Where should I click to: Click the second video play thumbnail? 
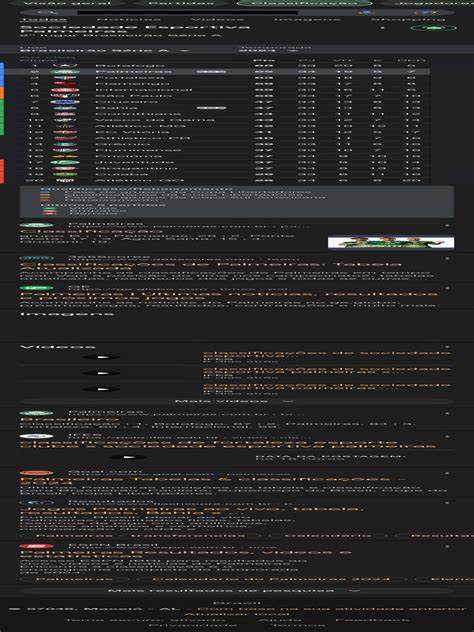pyautogui.click(x=101, y=373)
